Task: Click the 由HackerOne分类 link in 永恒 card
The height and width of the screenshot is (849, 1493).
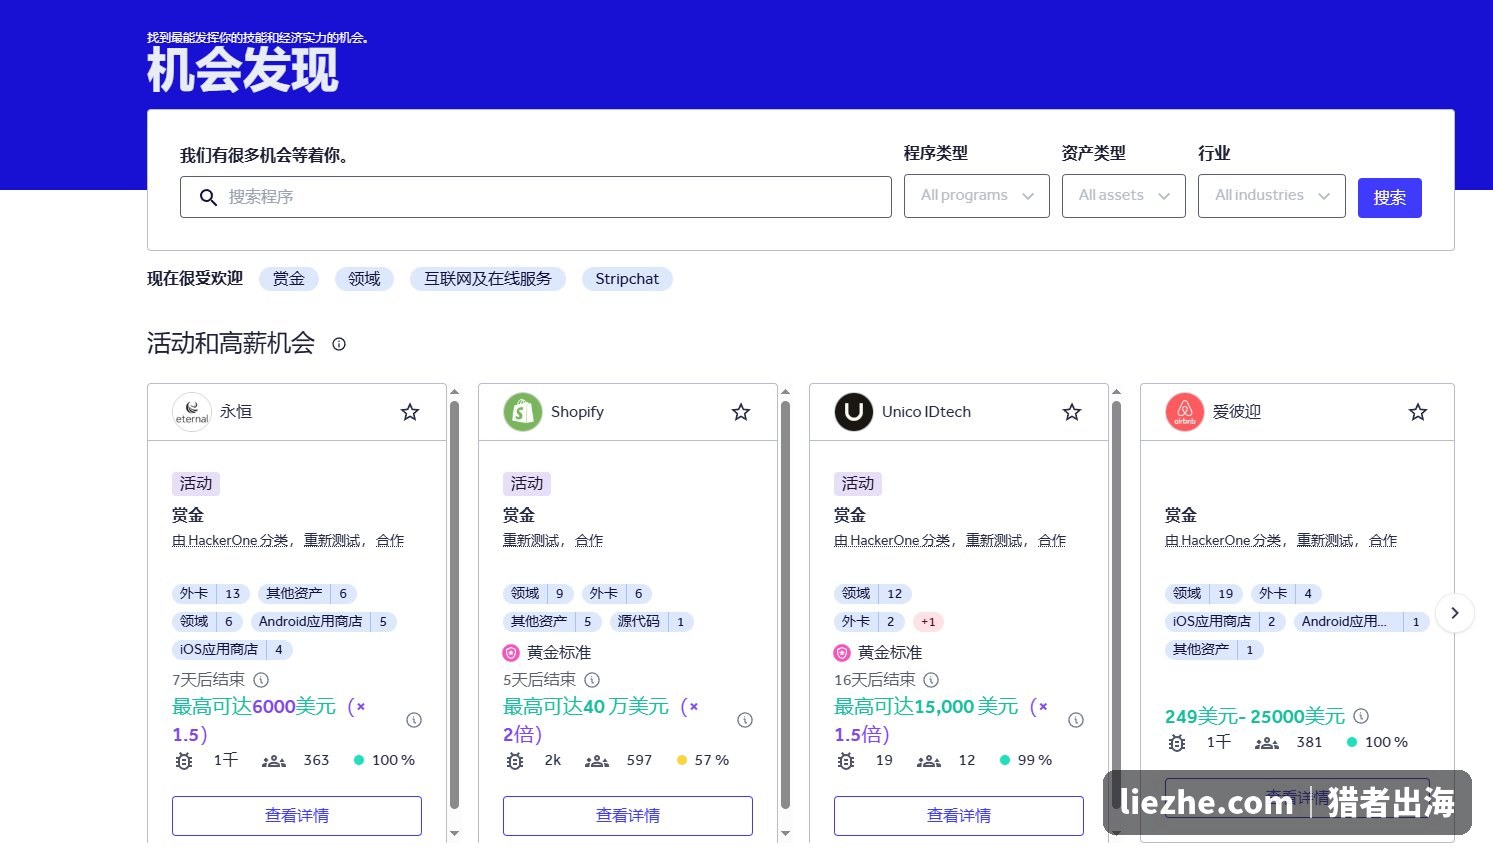Action: [x=230, y=541]
